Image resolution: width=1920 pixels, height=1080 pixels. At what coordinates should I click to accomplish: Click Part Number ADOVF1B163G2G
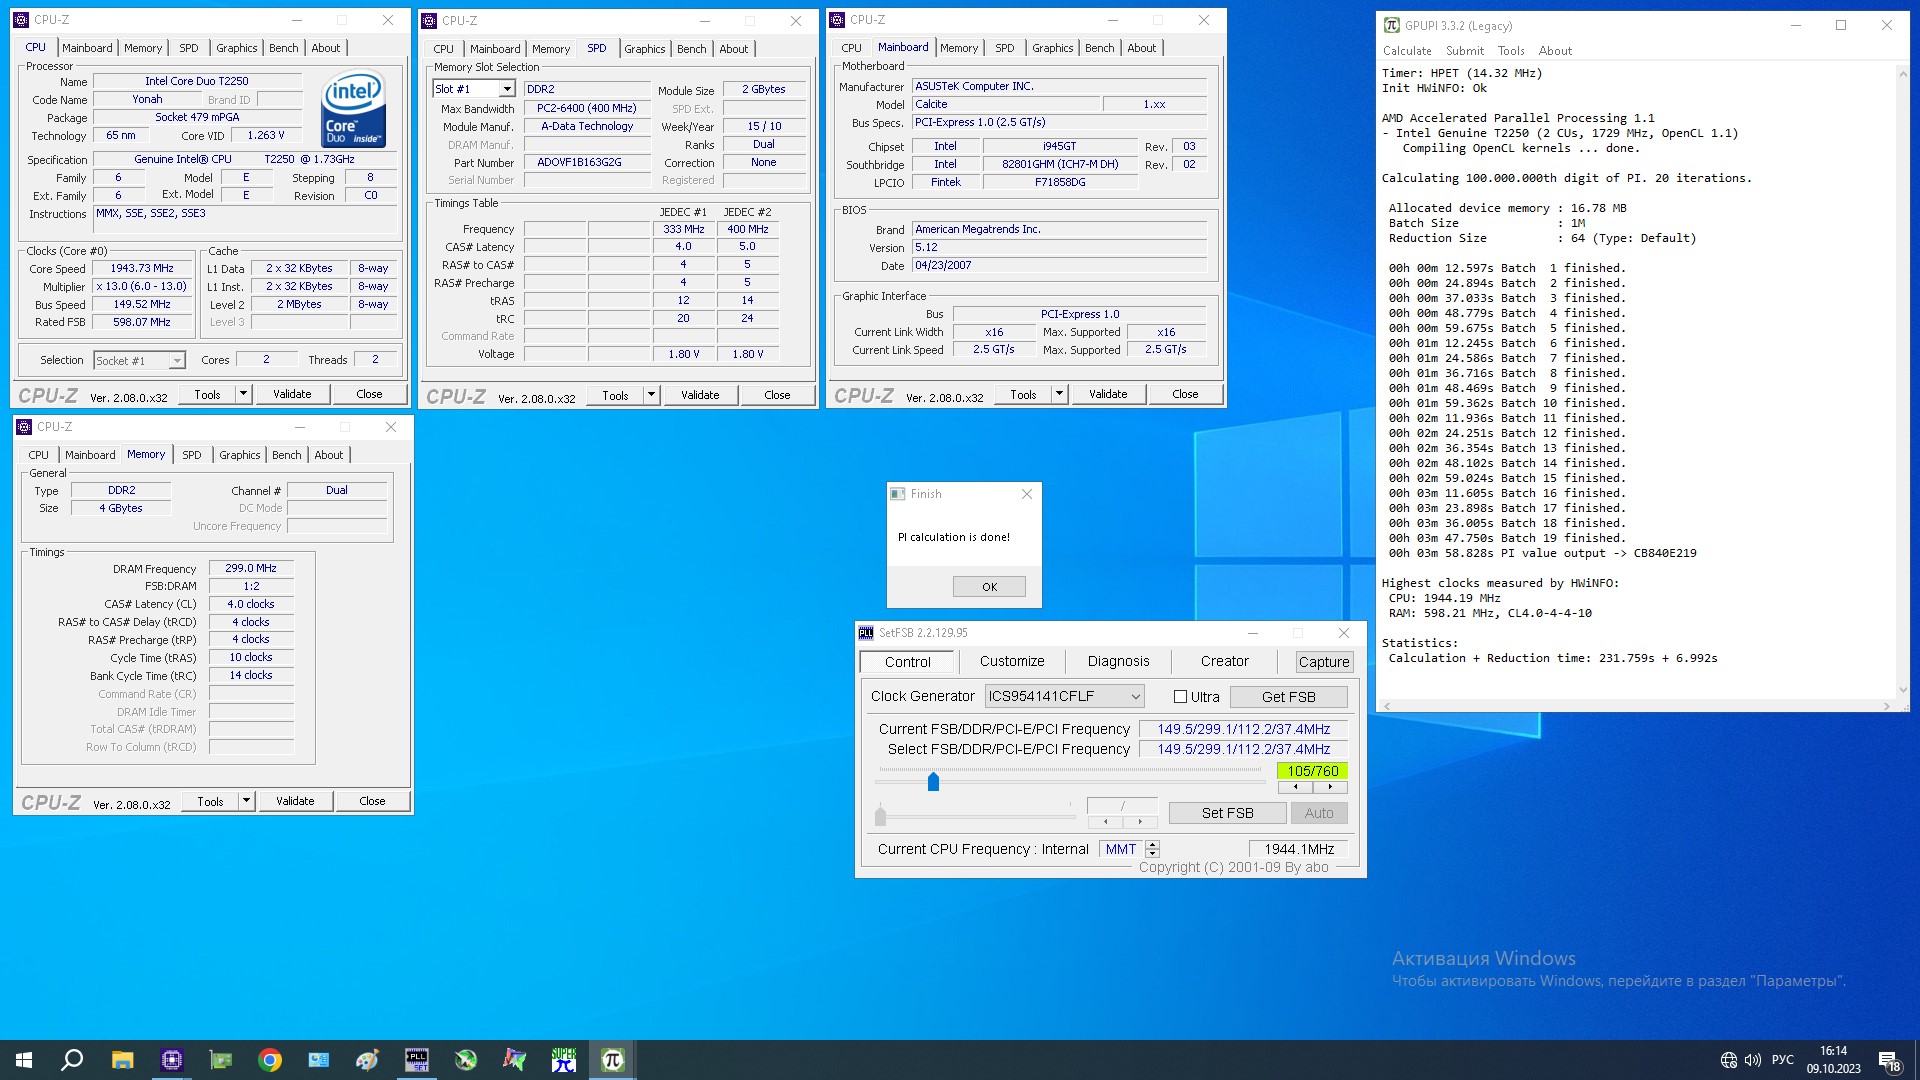coord(587,162)
